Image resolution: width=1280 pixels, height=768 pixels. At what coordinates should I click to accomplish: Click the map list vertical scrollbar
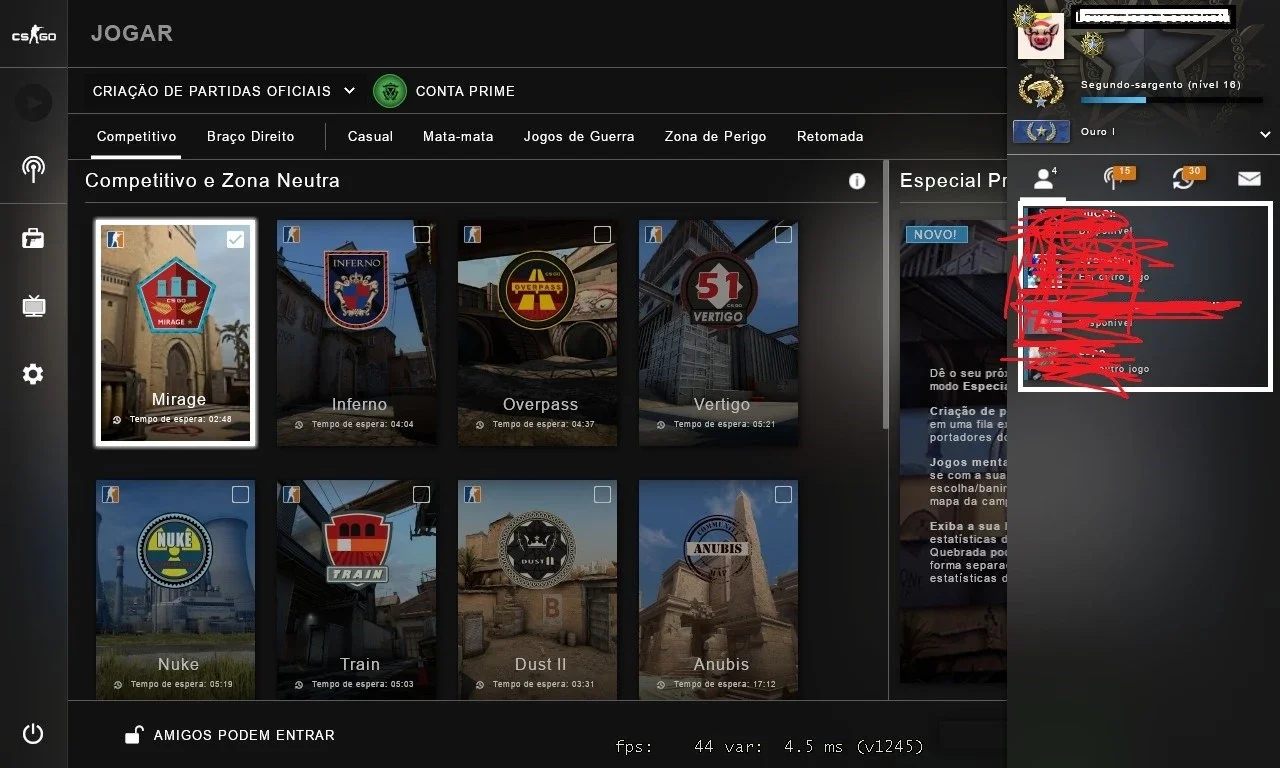(x=884, y=295)
